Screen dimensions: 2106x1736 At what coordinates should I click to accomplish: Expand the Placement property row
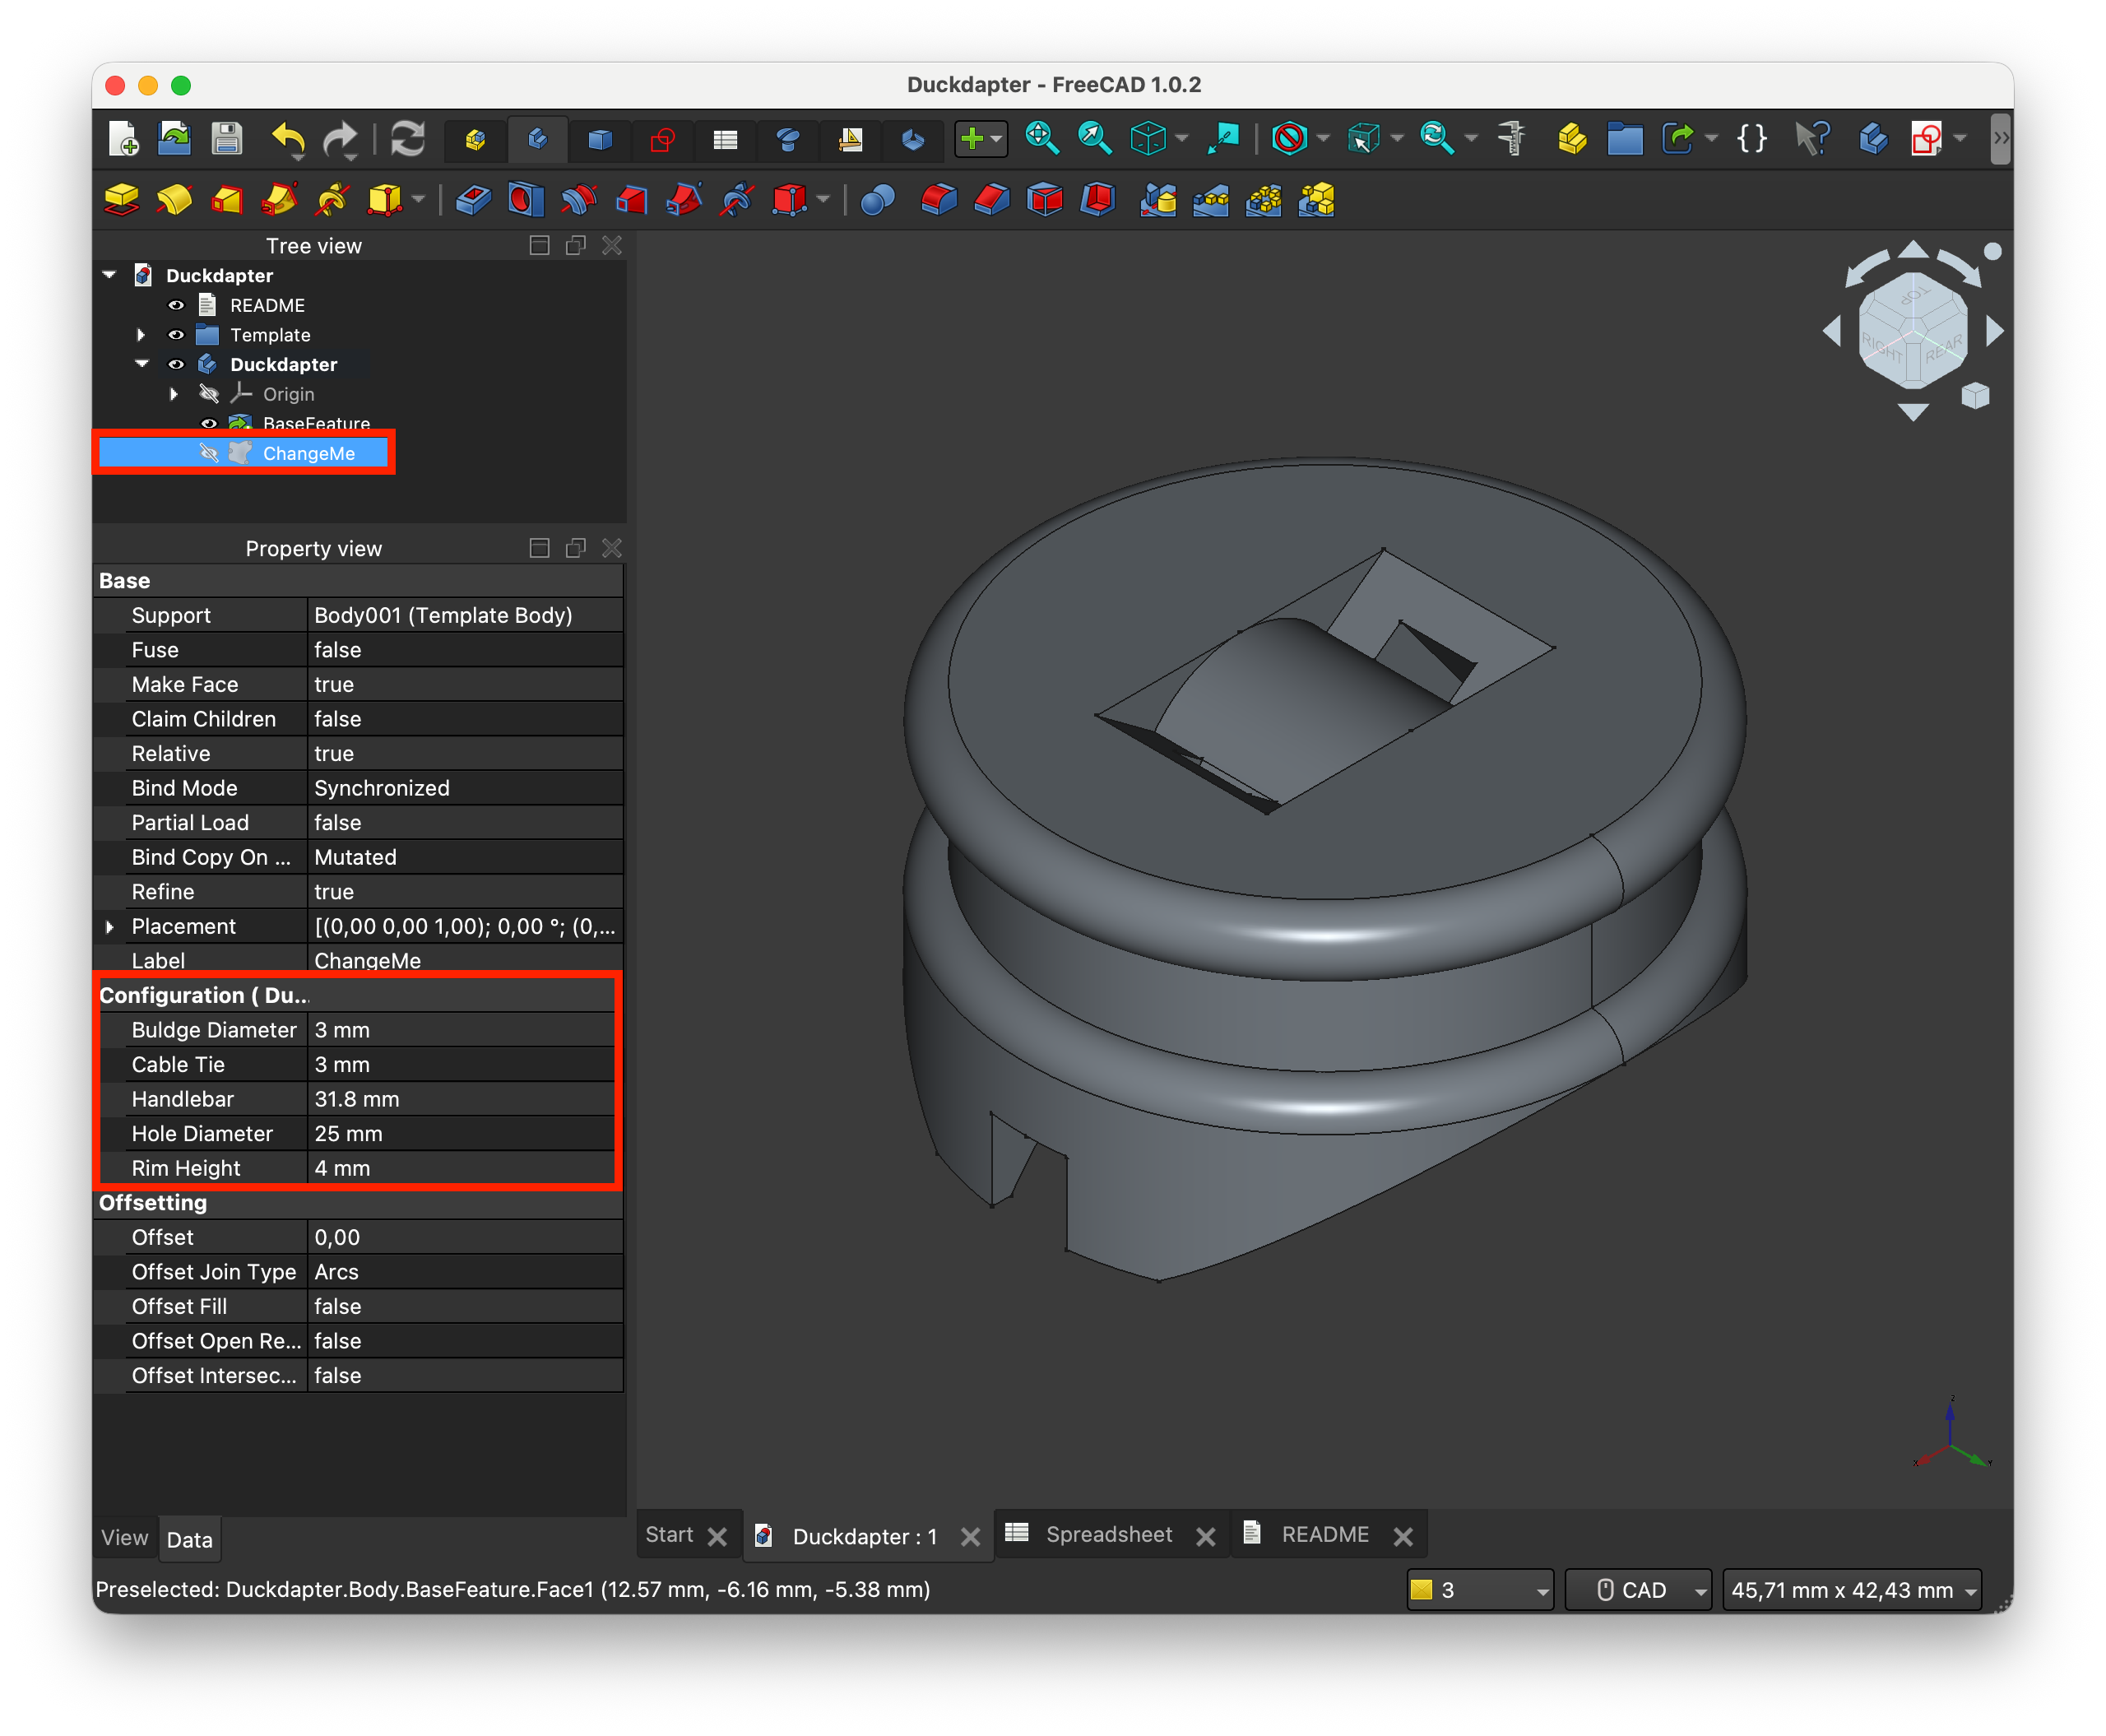tap(110, 927)
